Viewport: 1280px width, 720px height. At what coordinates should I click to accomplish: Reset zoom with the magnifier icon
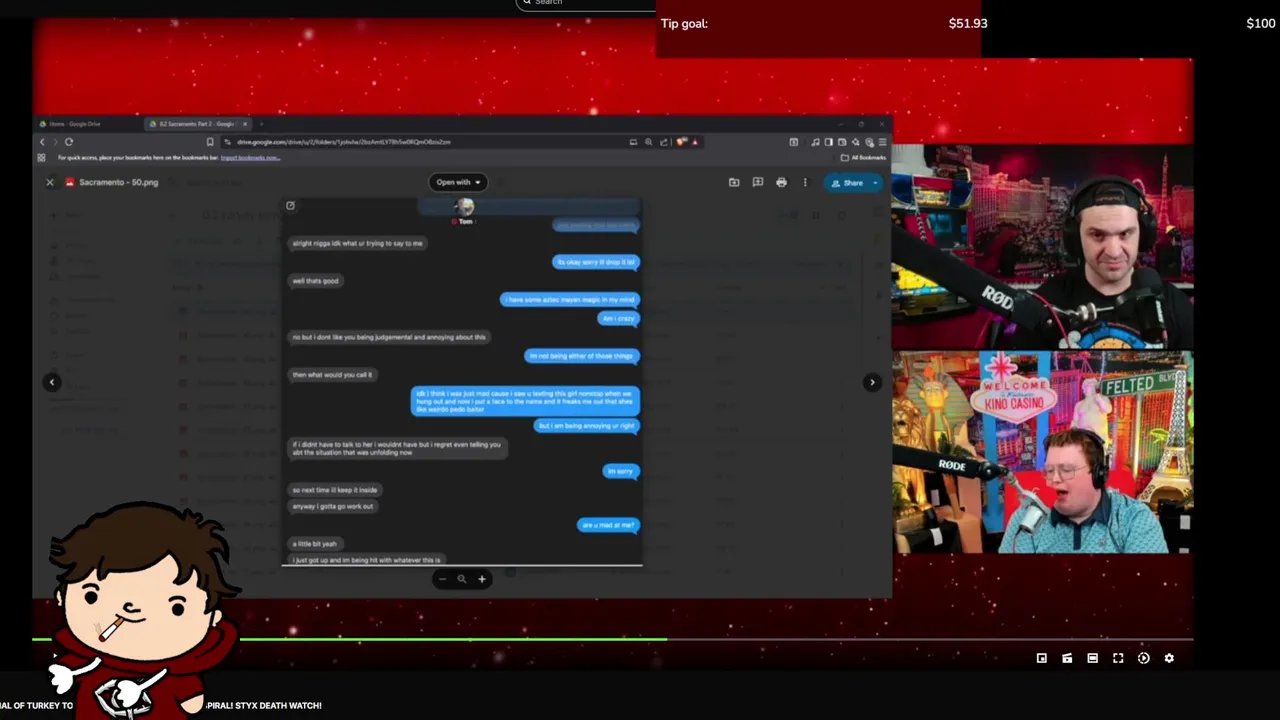coord(462,579)
